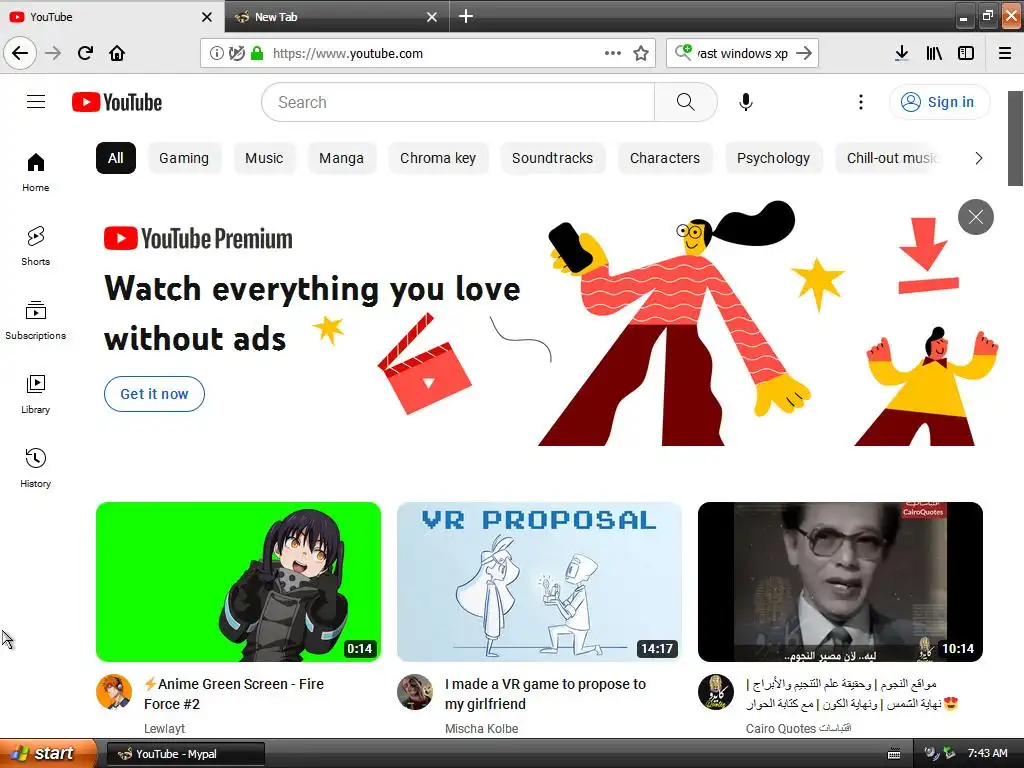Click the browser forward arrow

click(53, 53)
